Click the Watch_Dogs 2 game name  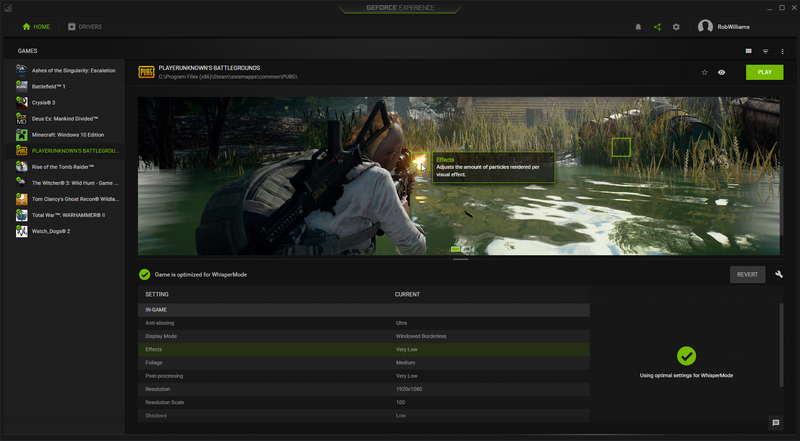pos(51,231)
